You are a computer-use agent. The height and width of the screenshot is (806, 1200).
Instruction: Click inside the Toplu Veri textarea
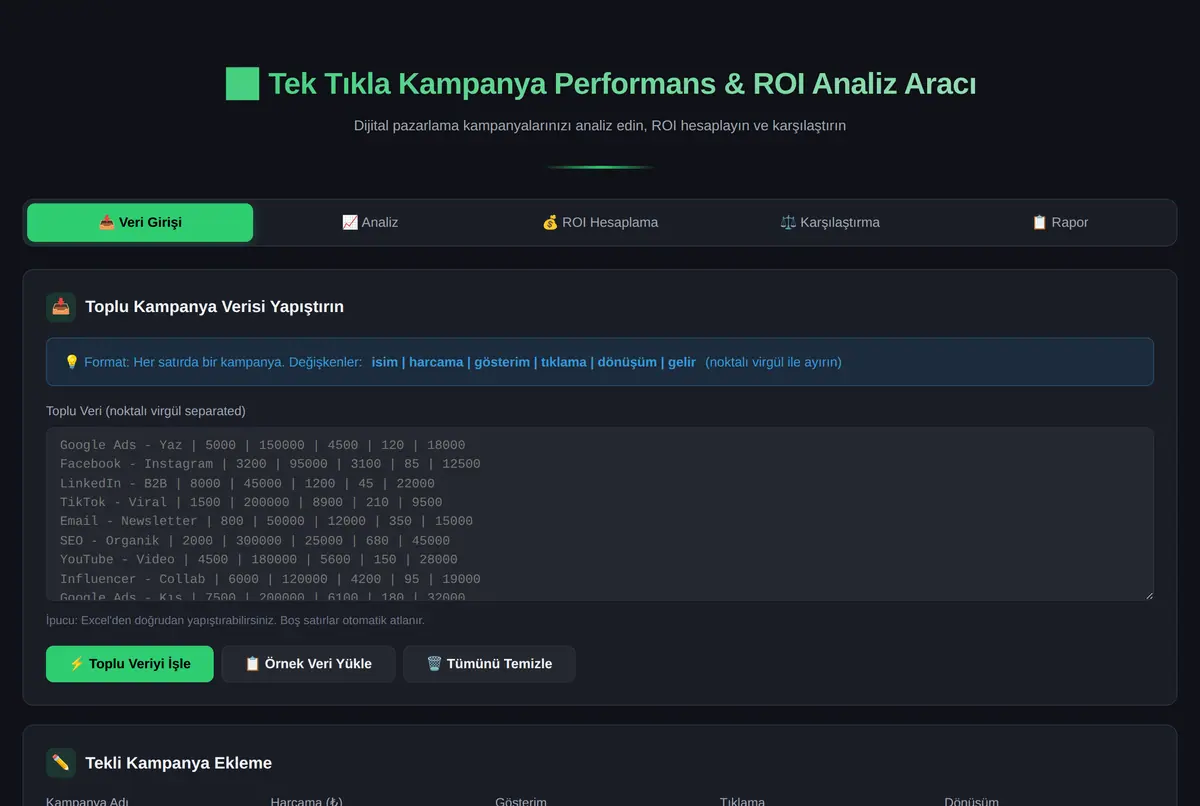(x=600, y=514)
